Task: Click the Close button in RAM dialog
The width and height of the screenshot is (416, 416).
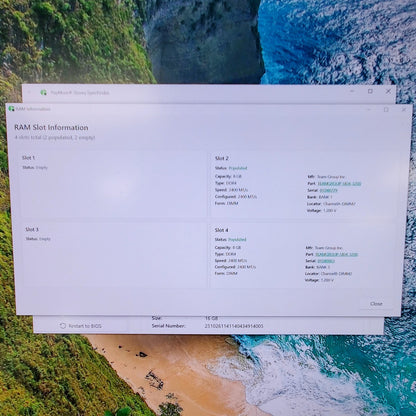Action: point(376,304)
